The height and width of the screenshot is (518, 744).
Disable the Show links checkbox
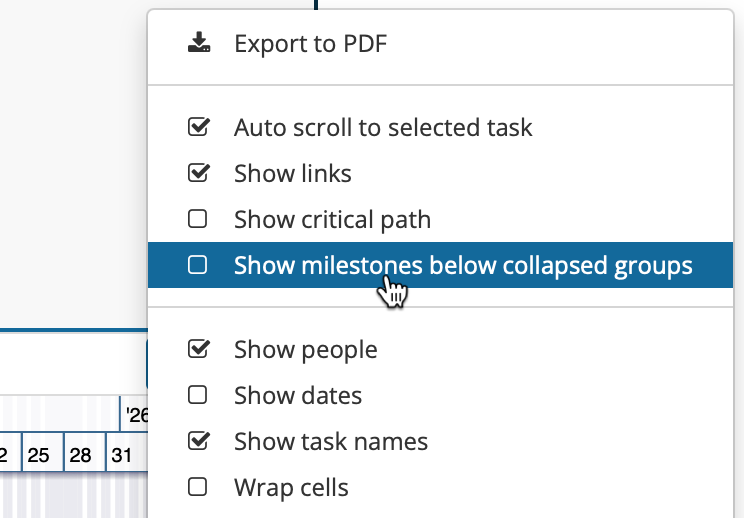198,173
